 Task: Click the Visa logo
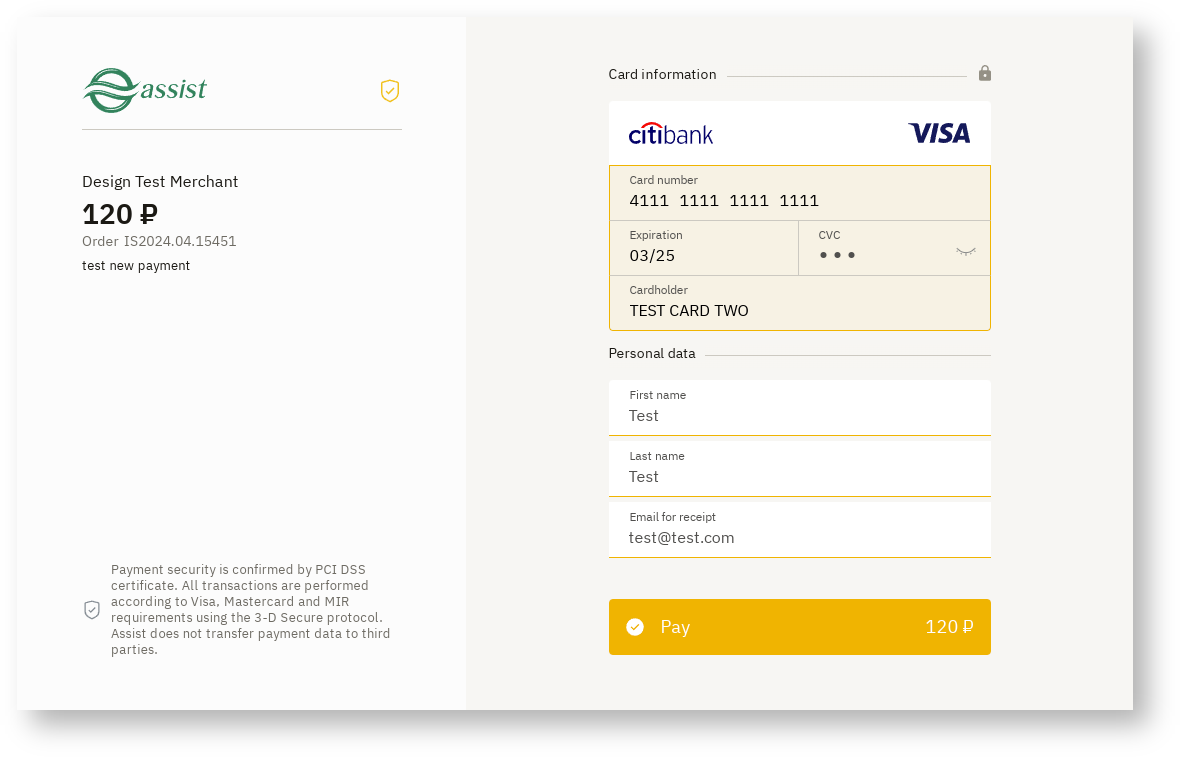tap(939, 133)
